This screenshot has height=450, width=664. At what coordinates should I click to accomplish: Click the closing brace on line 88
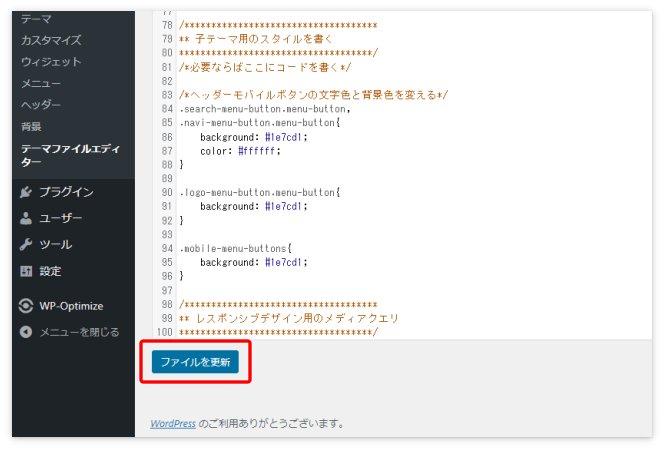pos(181,164)
